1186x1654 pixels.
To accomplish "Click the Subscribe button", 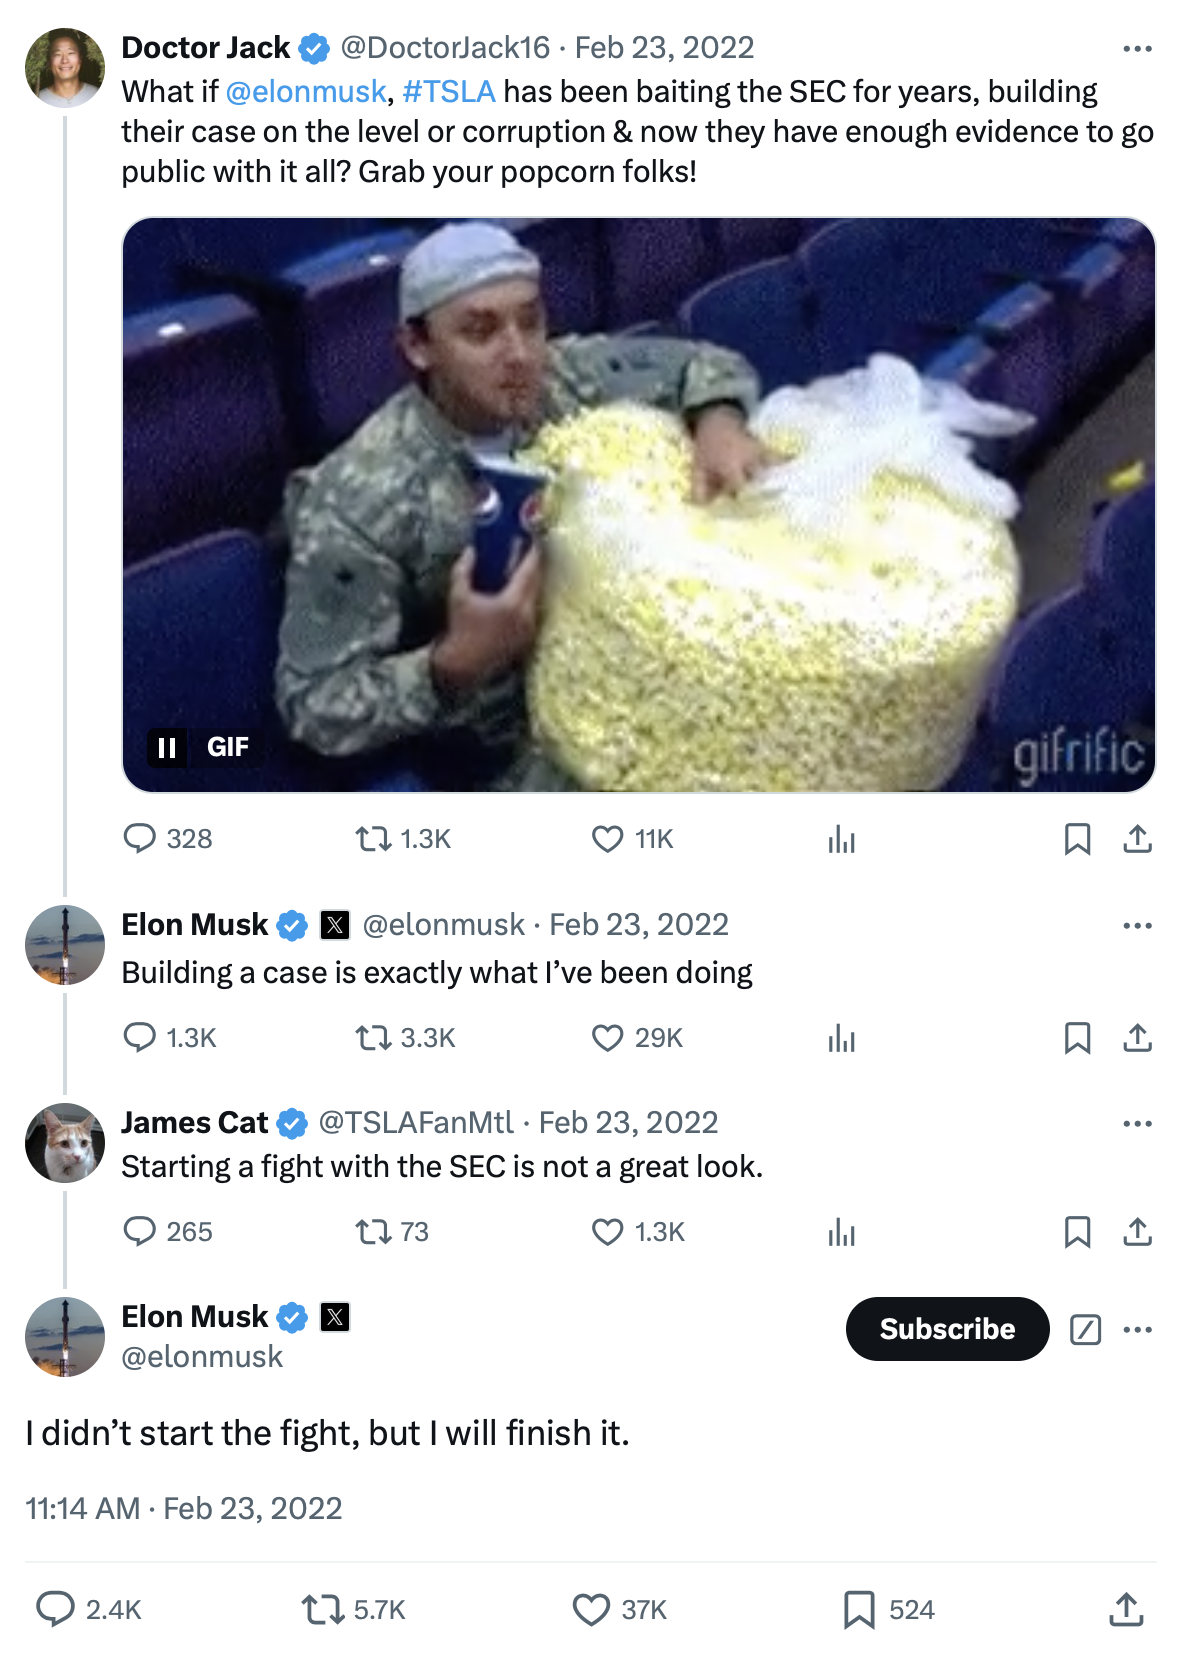I will tap(947, 1329).
